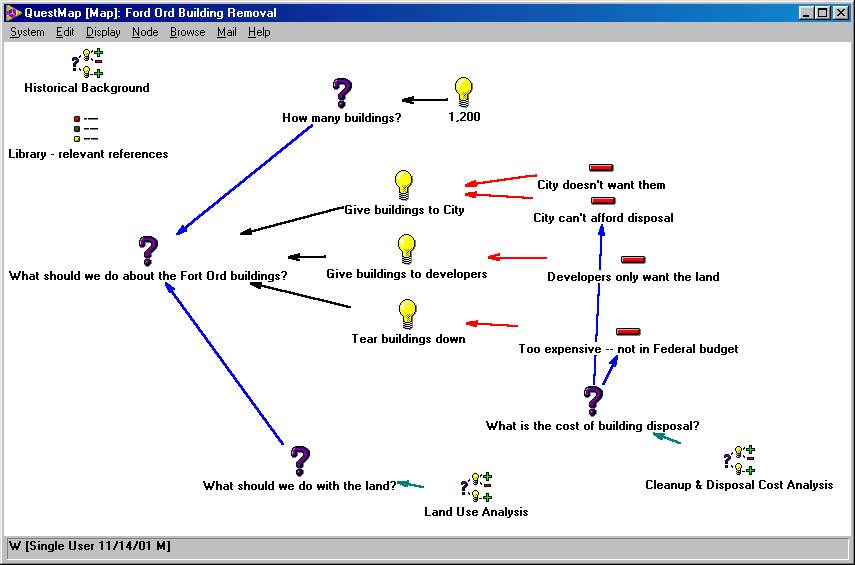This screenshot has width=855, height=565.
Task: Click the red arrow from 'Developers only want the land'
Action: (517, 257)
